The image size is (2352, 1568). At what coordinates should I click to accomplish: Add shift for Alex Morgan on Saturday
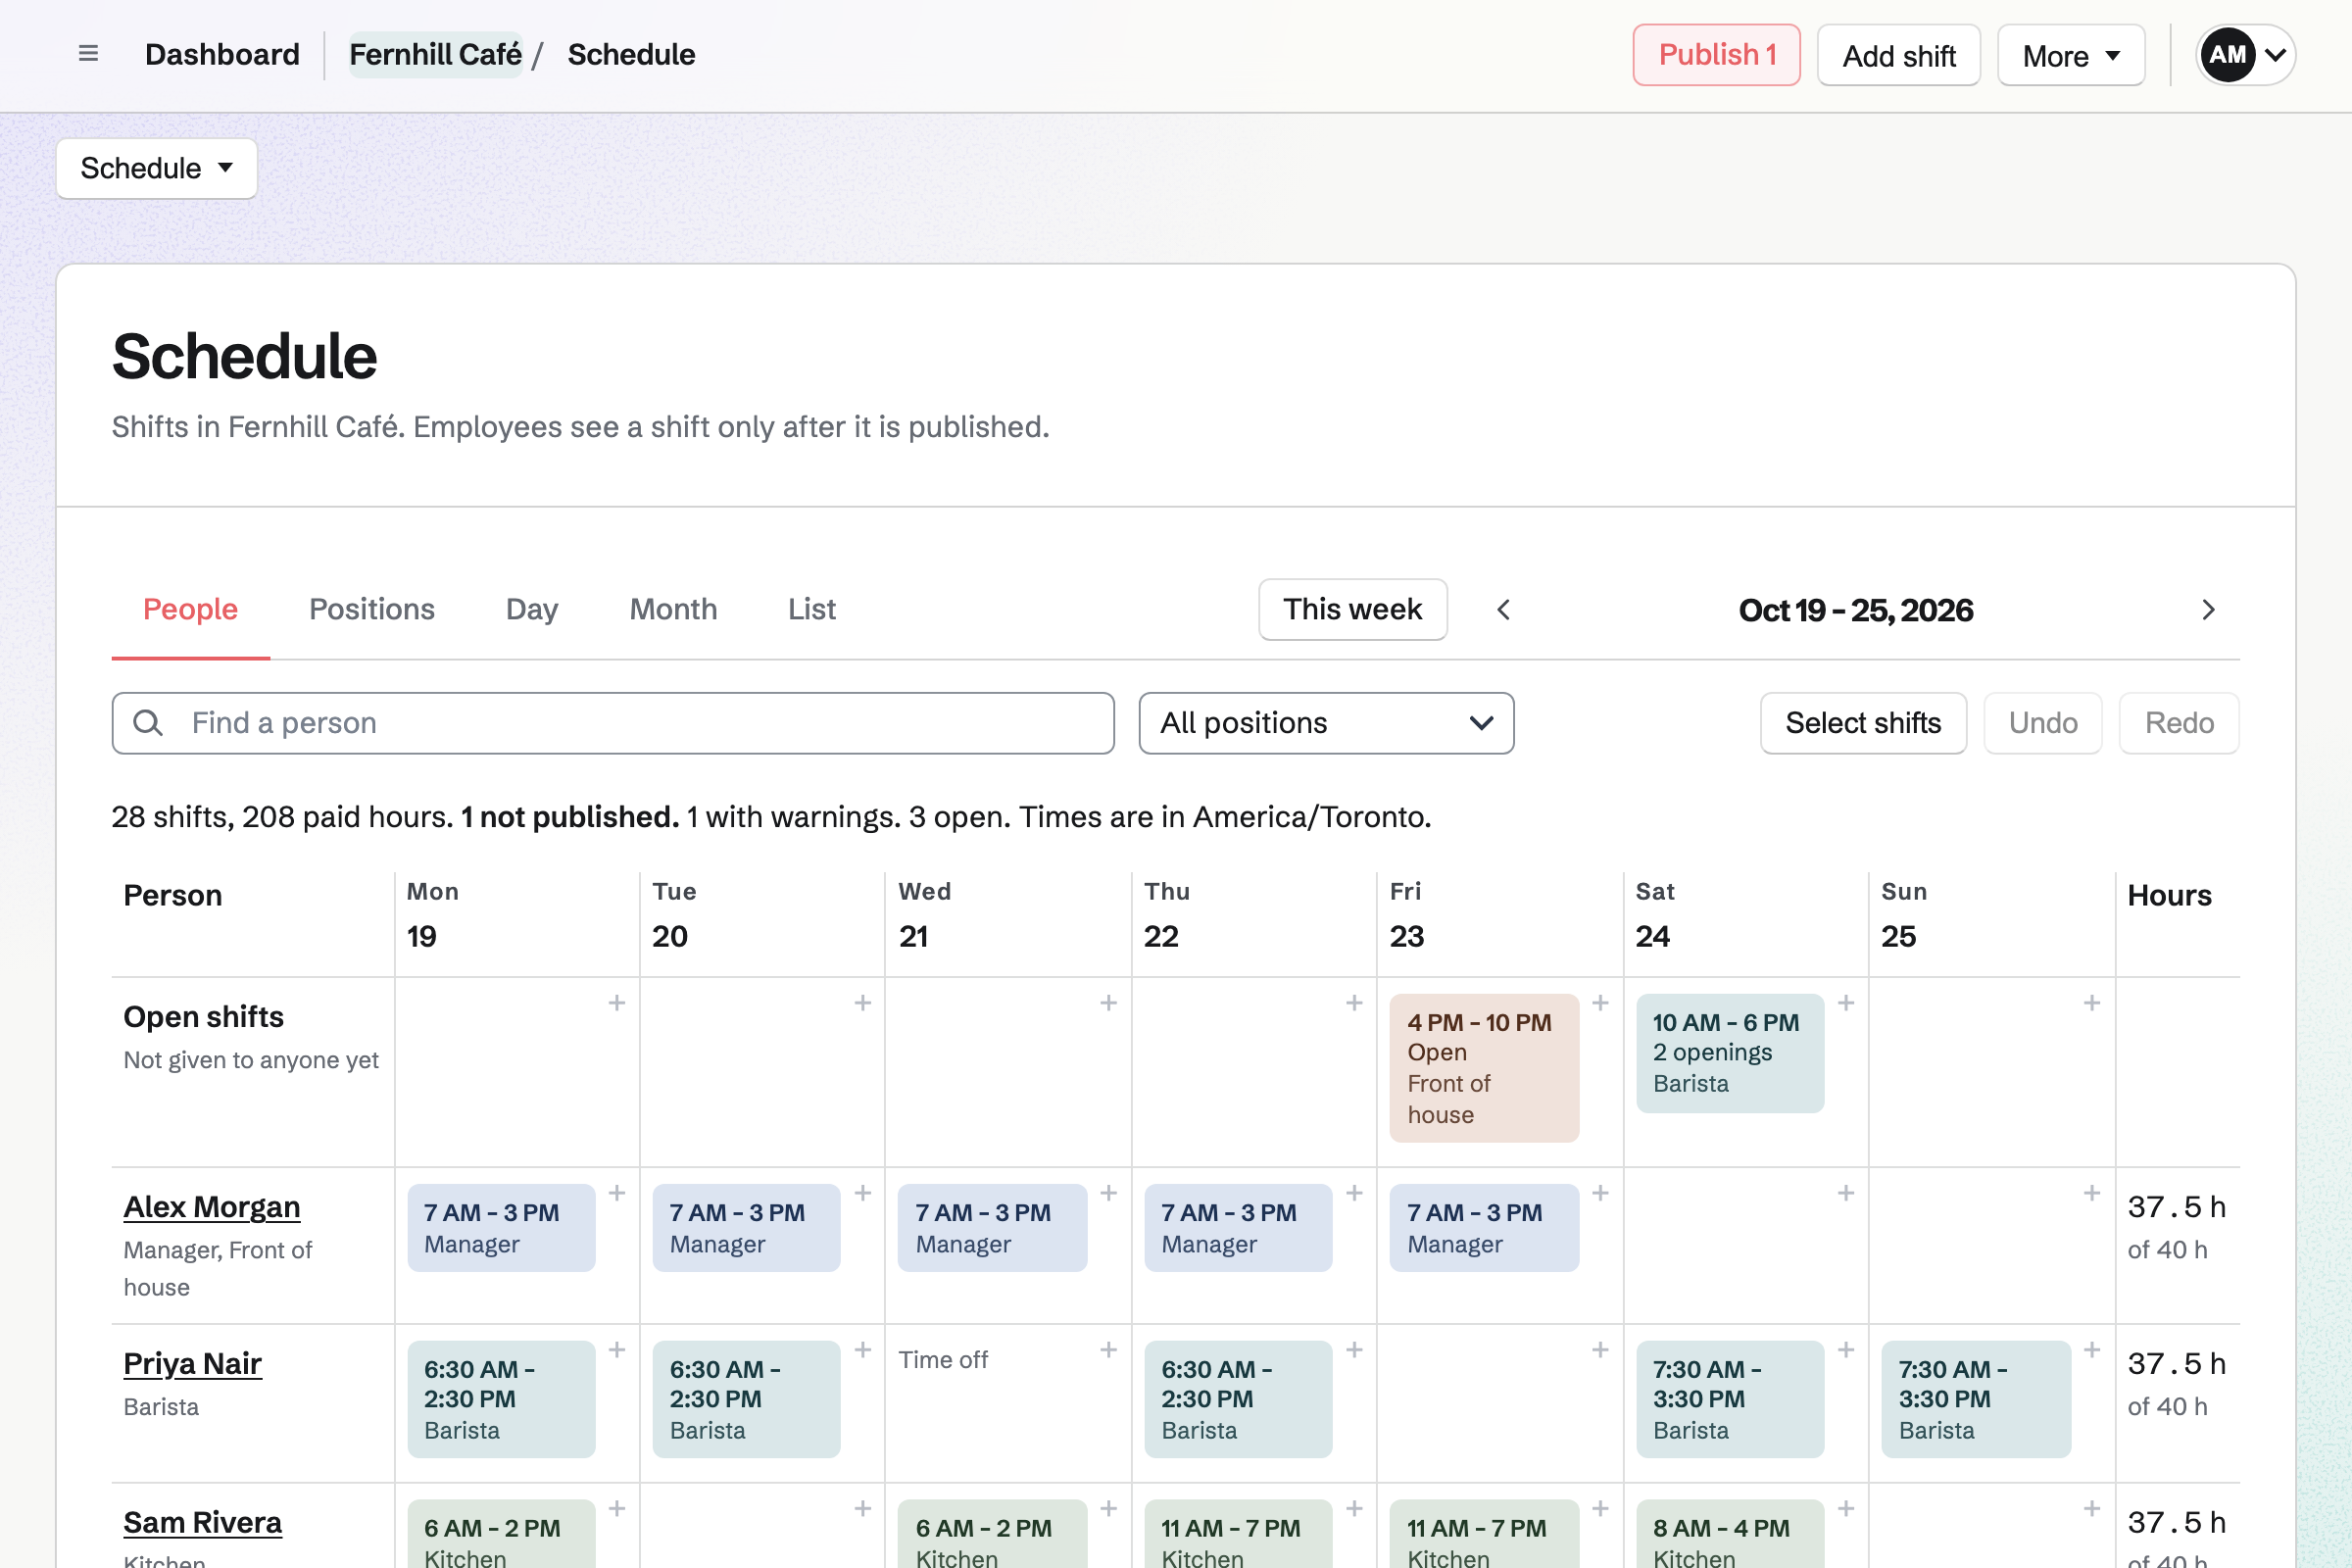pyautogui.click(x=1846, y=1193)
